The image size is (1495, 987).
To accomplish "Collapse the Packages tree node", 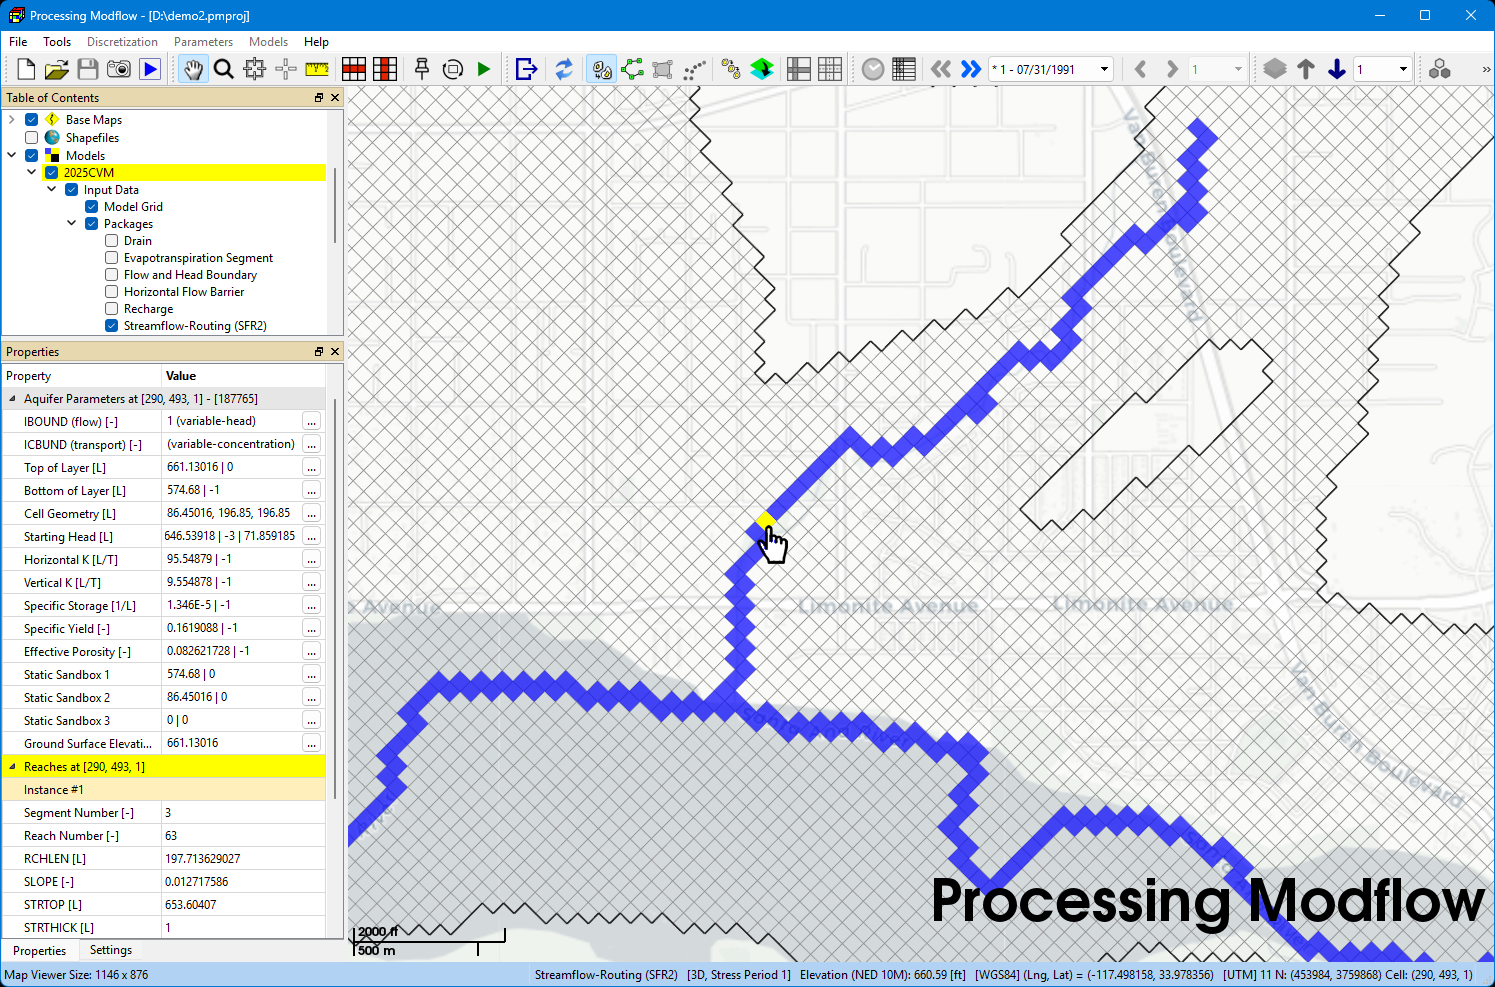I will pos(72,224).
